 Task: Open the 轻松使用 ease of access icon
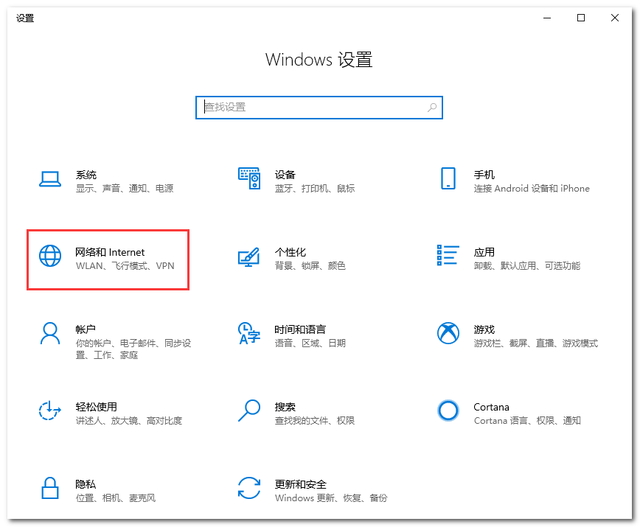50,411
